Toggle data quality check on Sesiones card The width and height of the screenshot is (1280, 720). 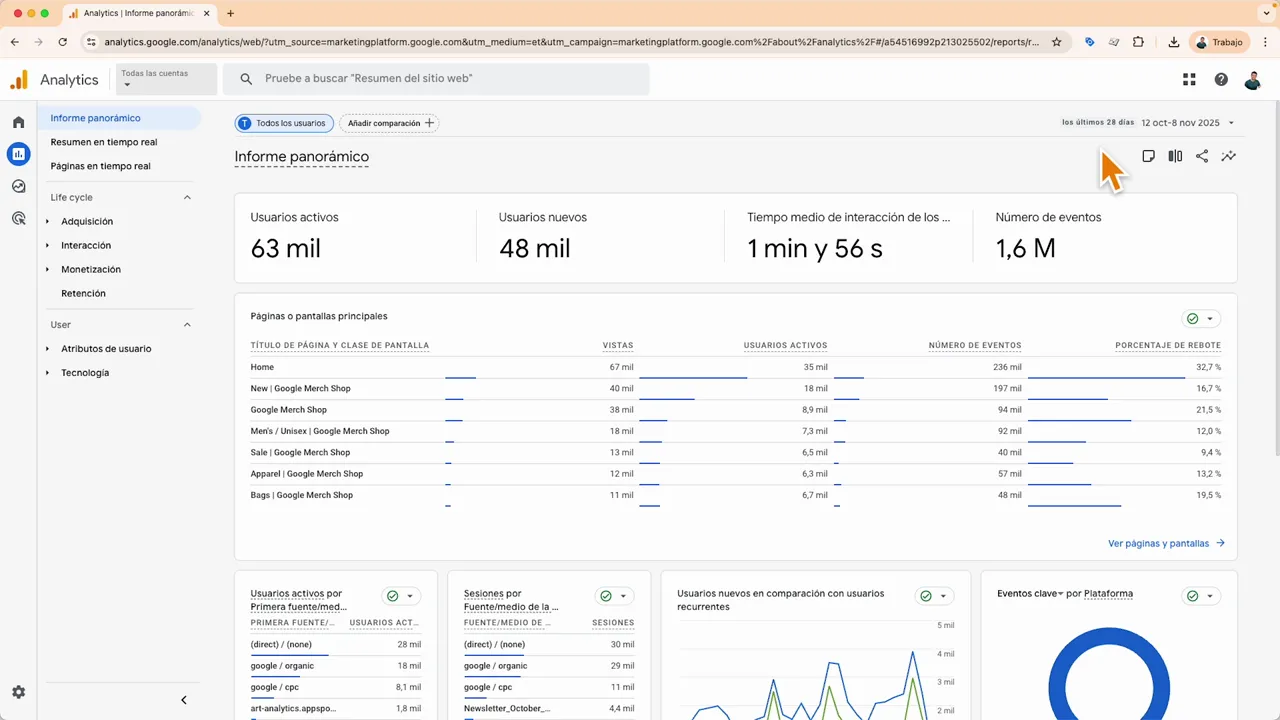click(604, 595)
